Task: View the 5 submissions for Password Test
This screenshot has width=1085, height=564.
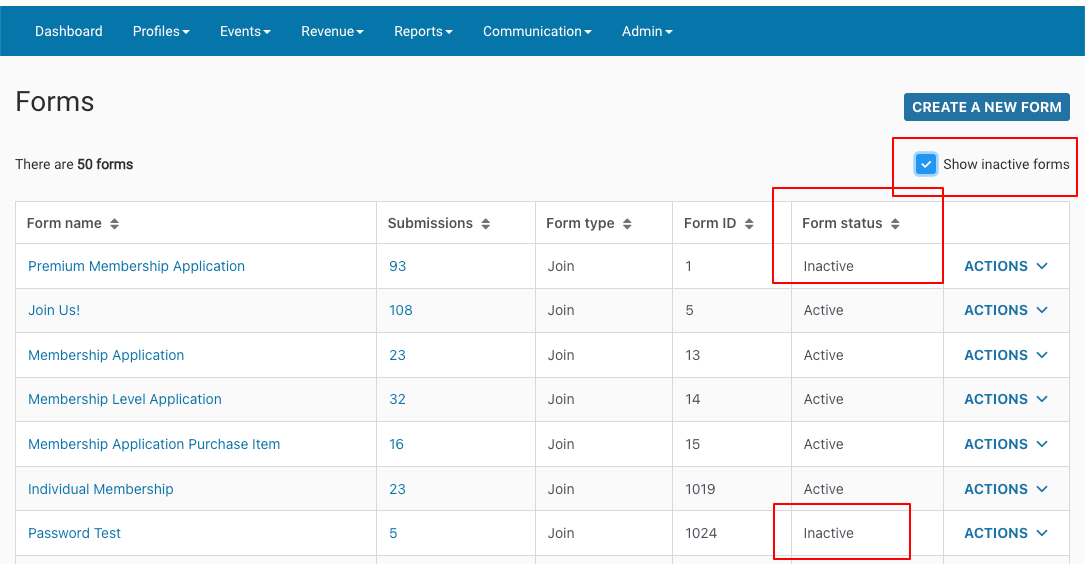Action: point(393,534)
